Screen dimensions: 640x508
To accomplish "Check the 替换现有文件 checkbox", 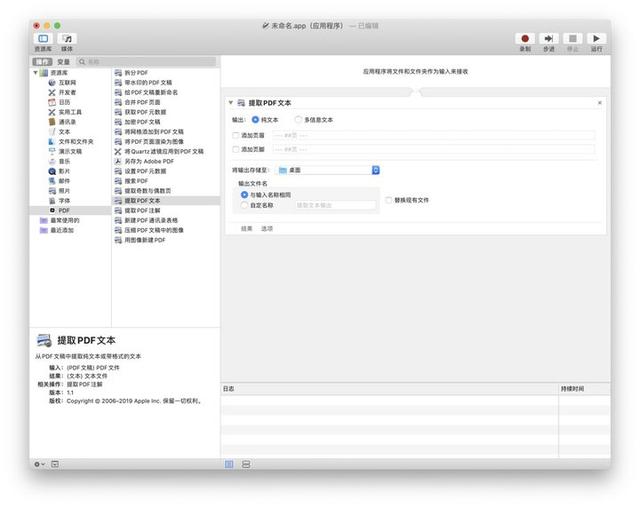I will point(389,200).
